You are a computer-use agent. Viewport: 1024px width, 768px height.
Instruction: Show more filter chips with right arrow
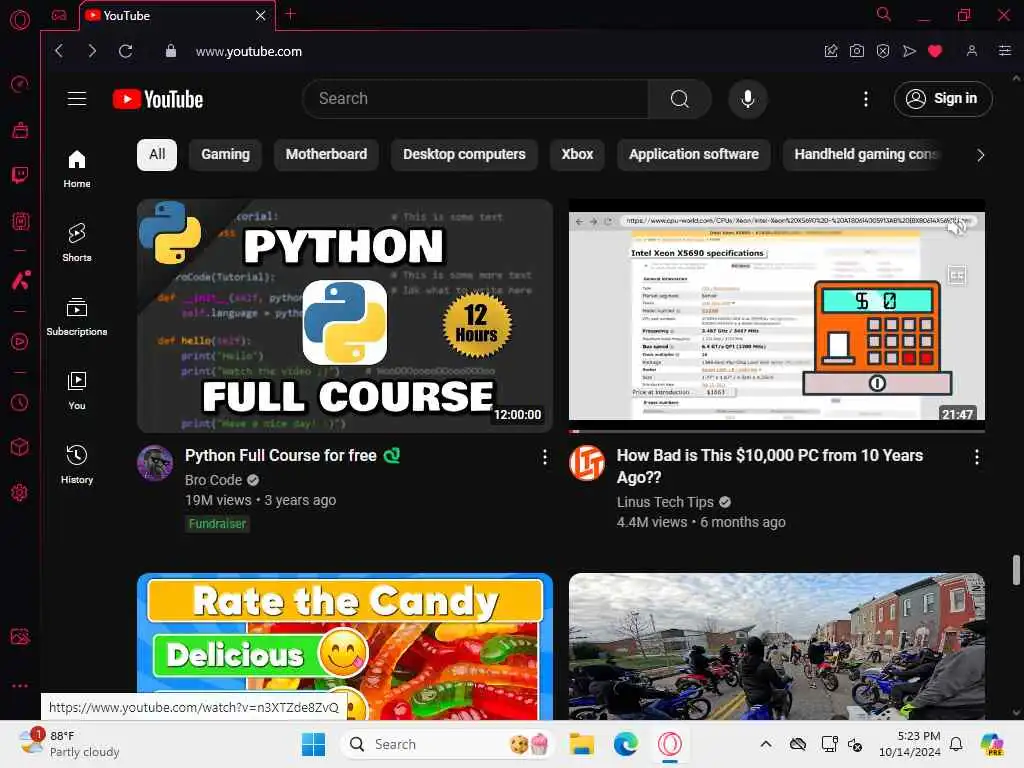980,155
